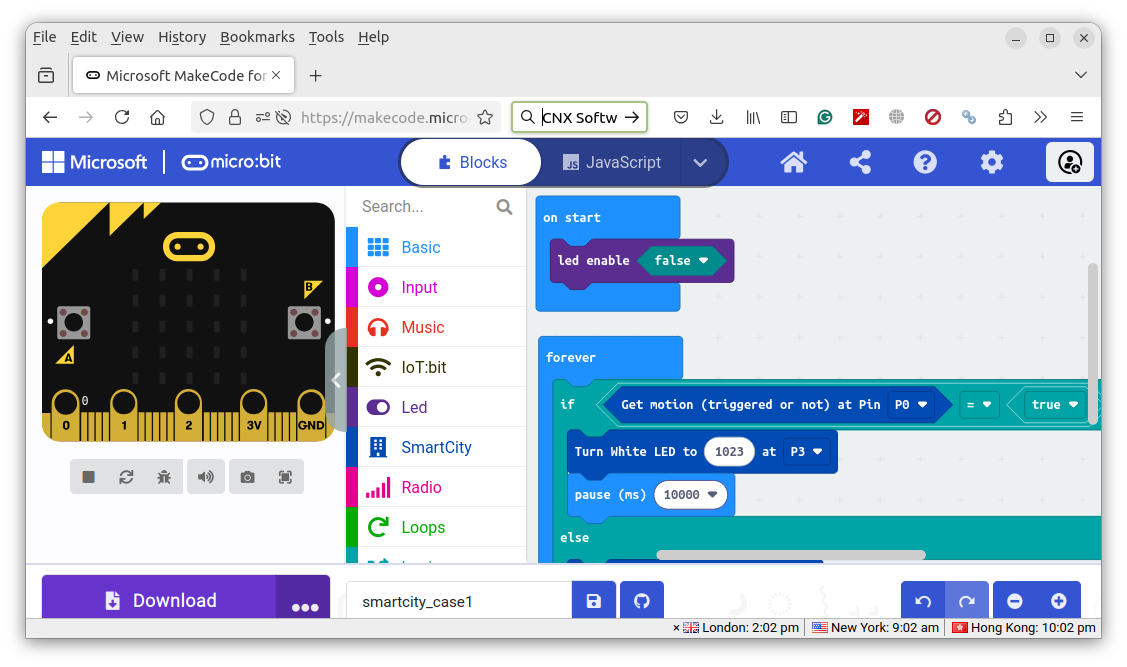List all tabs chevron
This screenshot has width=1127, height=667.
(1080, 75)
